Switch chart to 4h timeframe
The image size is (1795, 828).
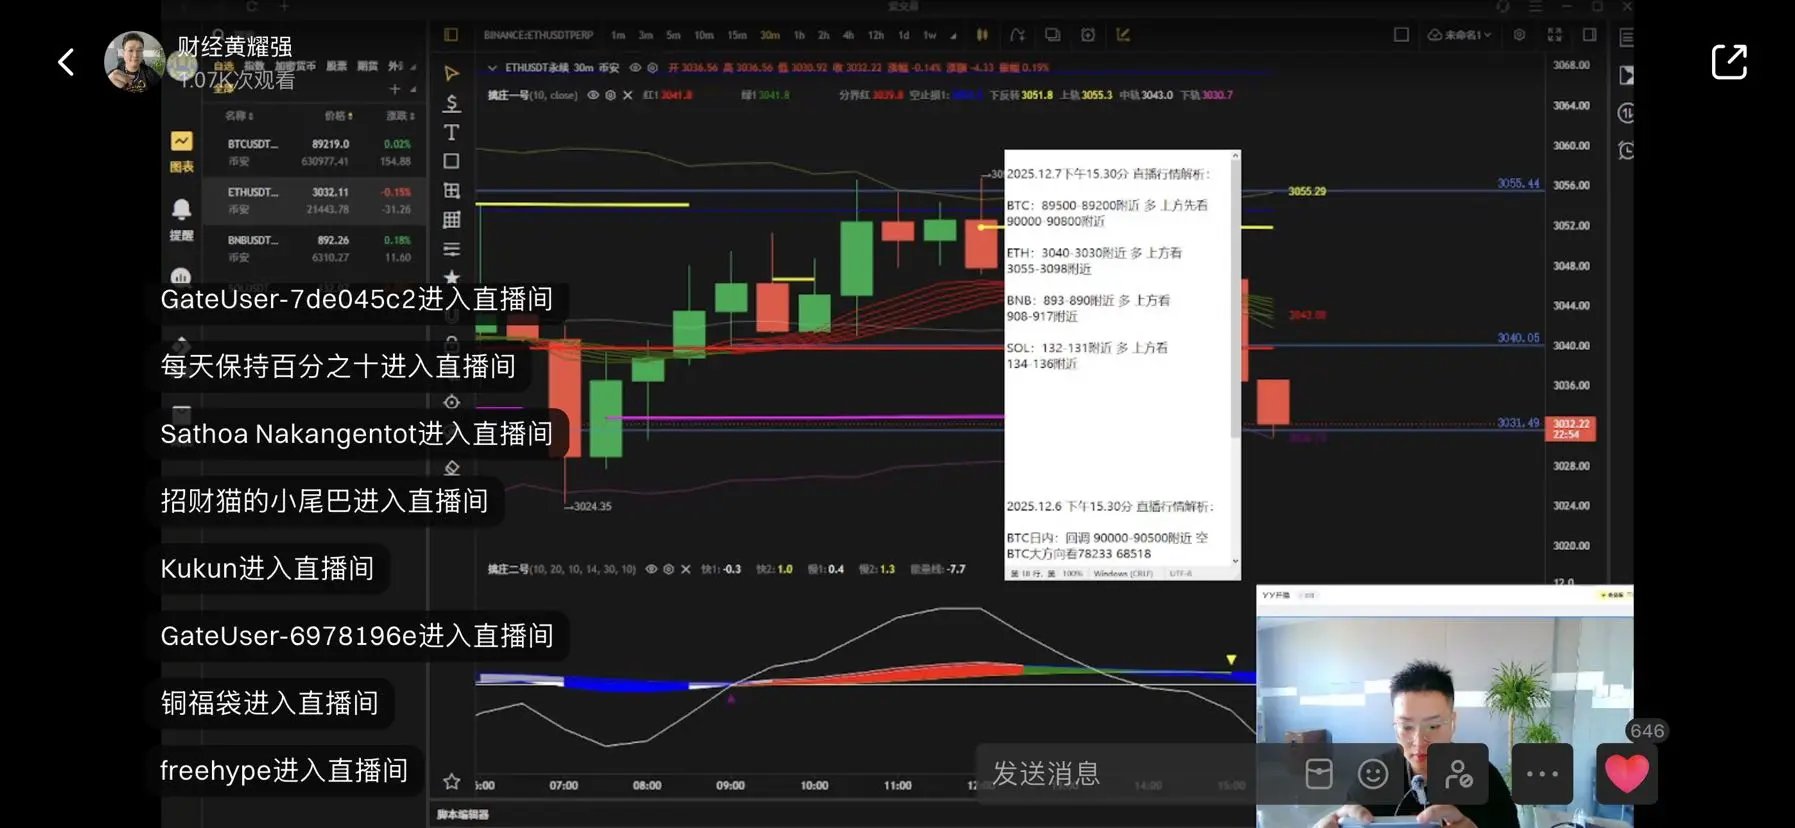click(x=848, y=35)
